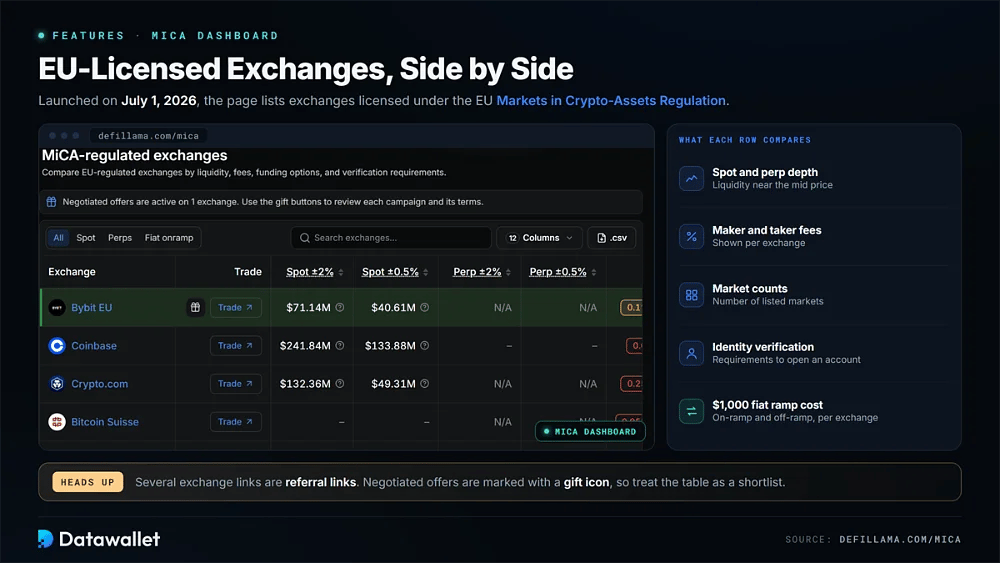
Task: Click the WHAT EACH ROW COMPARES heading
Action: 745,140
